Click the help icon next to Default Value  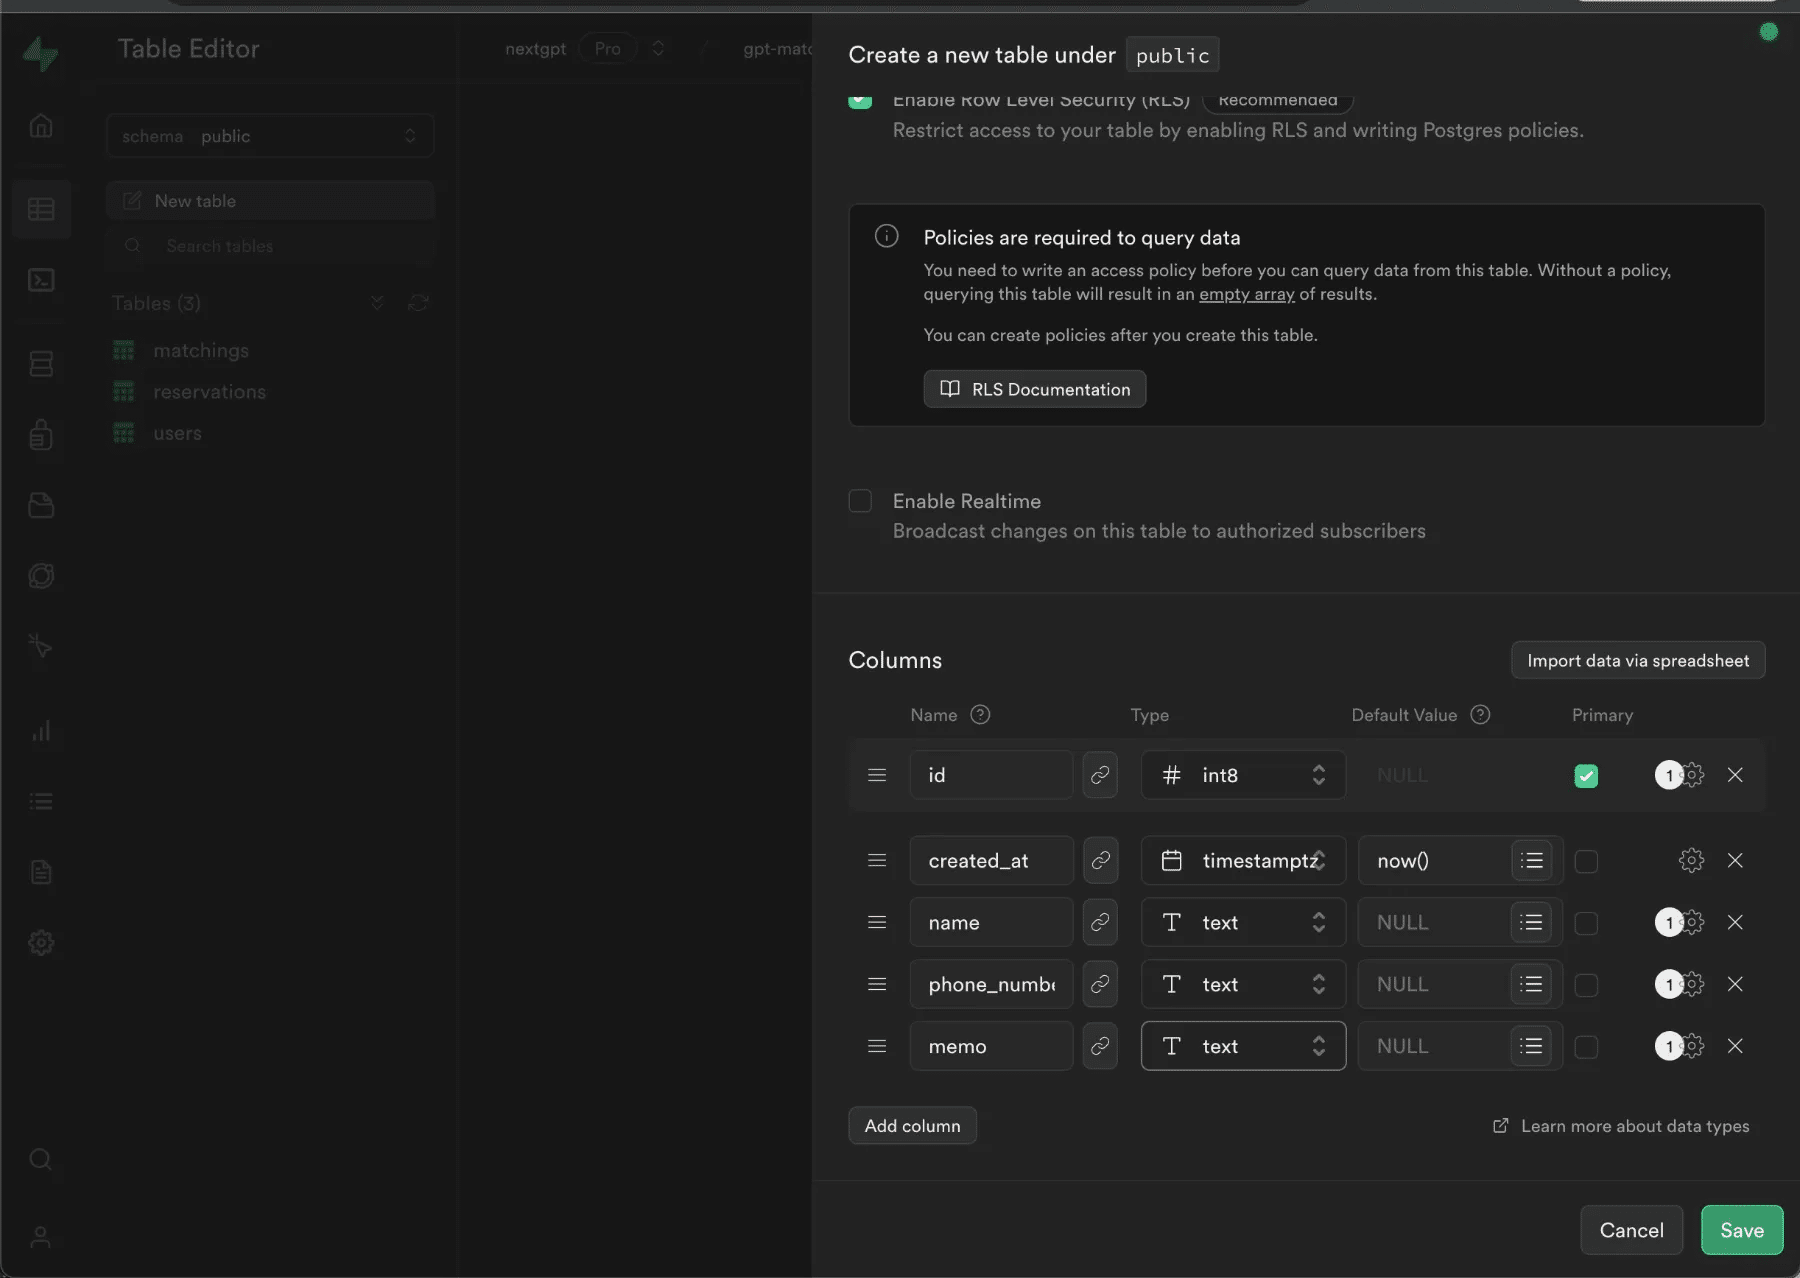[1480, 715]
